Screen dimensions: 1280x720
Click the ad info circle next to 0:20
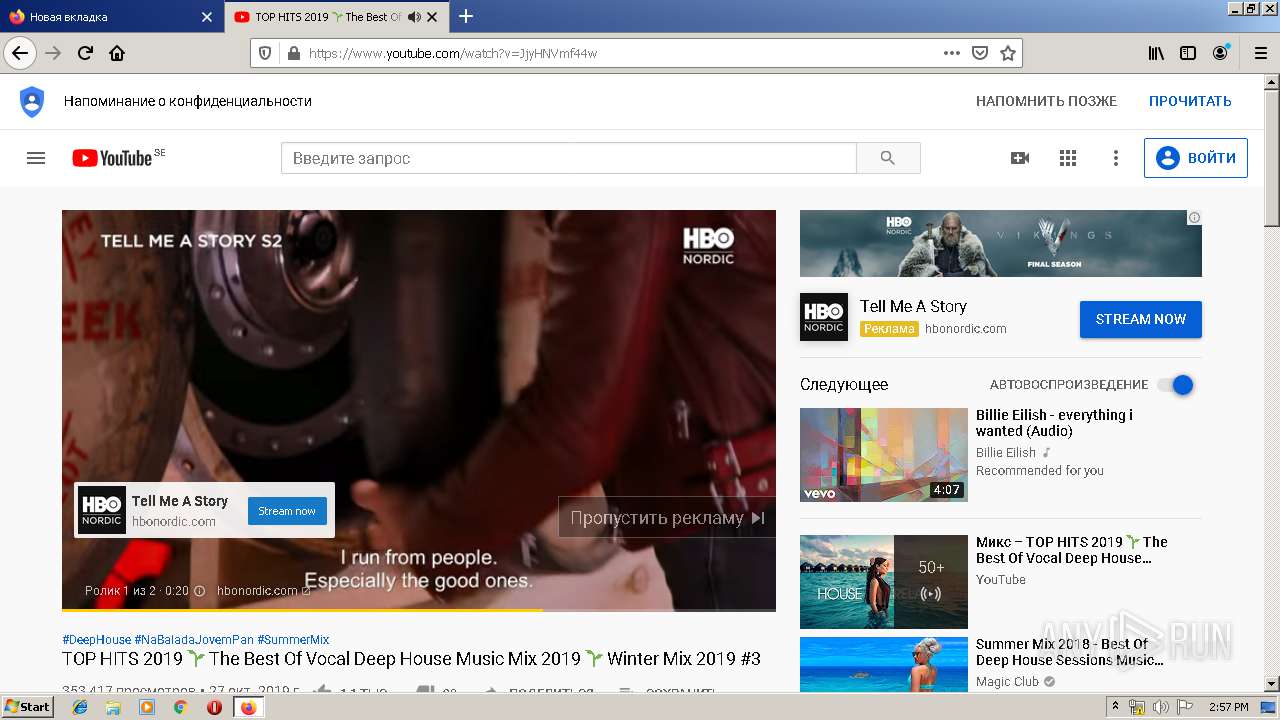199,591
